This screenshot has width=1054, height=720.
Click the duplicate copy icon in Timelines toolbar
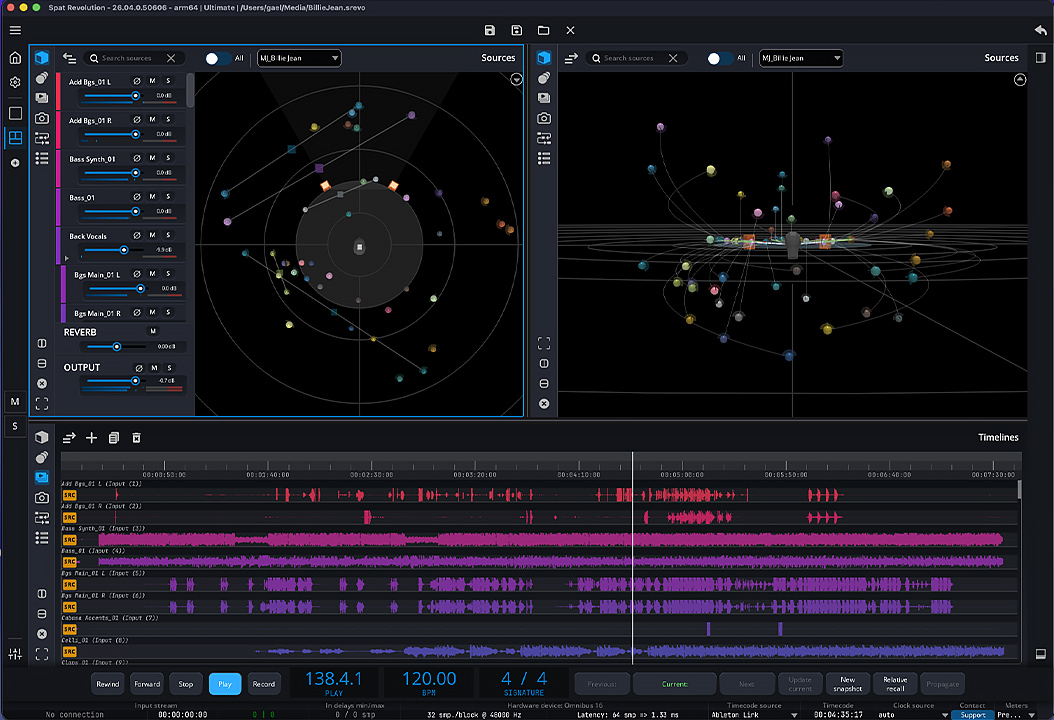tap(114, 437)
